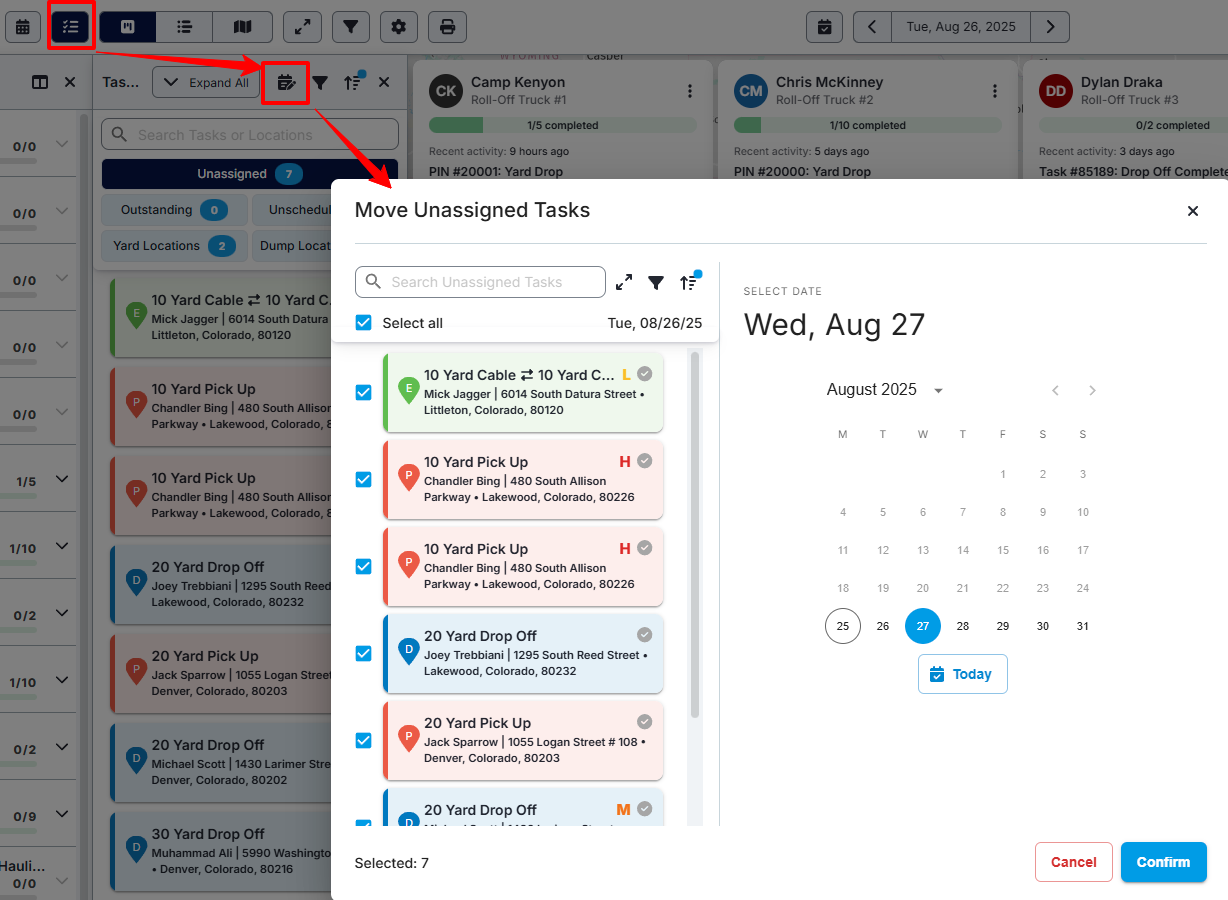Jump to Today in the calendar
Screen dimensions: 1228x900
(x=962, y=674)
